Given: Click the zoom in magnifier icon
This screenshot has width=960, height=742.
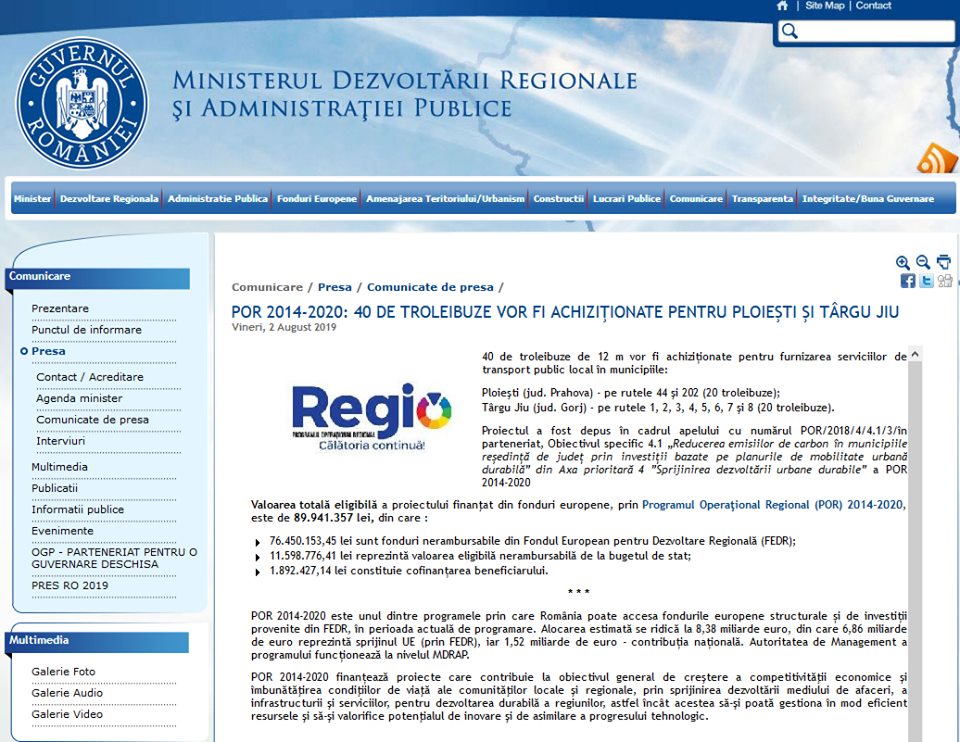Looking at the screenshot, I should pyautogui.click(x=903, y=262).
